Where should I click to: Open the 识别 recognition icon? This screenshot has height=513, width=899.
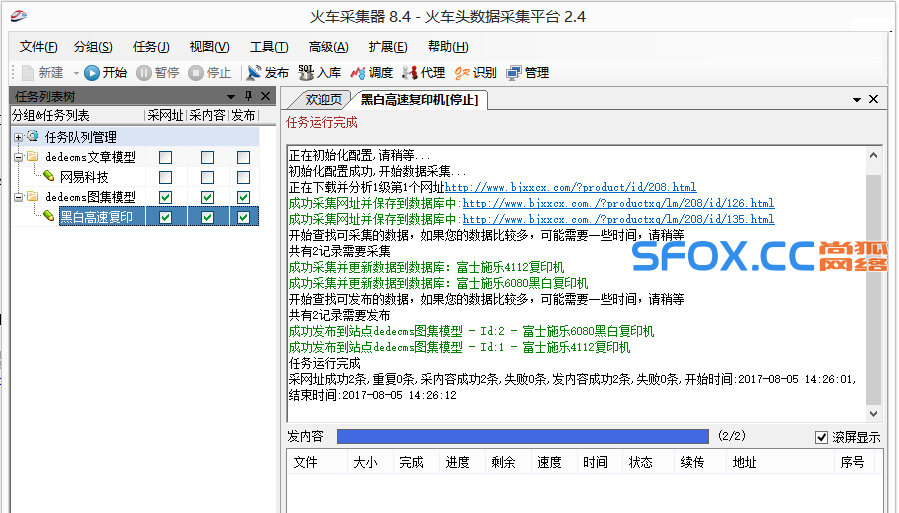tap(462, 73)
